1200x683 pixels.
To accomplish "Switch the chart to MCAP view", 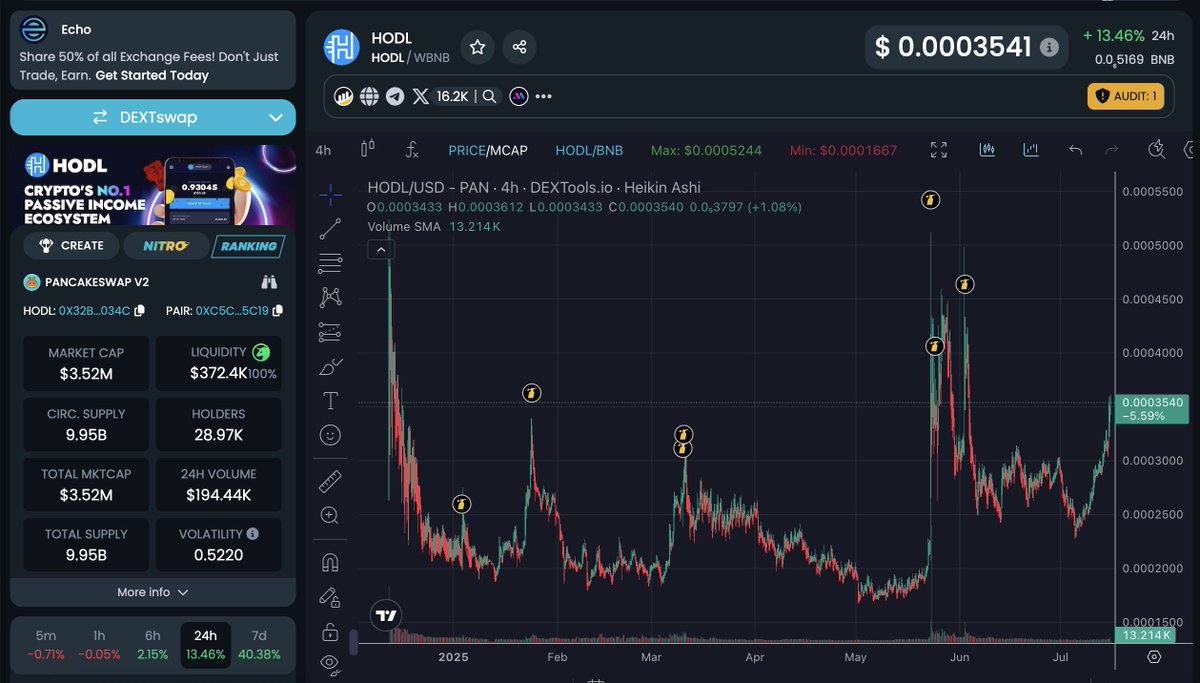I will pos(509,150).
